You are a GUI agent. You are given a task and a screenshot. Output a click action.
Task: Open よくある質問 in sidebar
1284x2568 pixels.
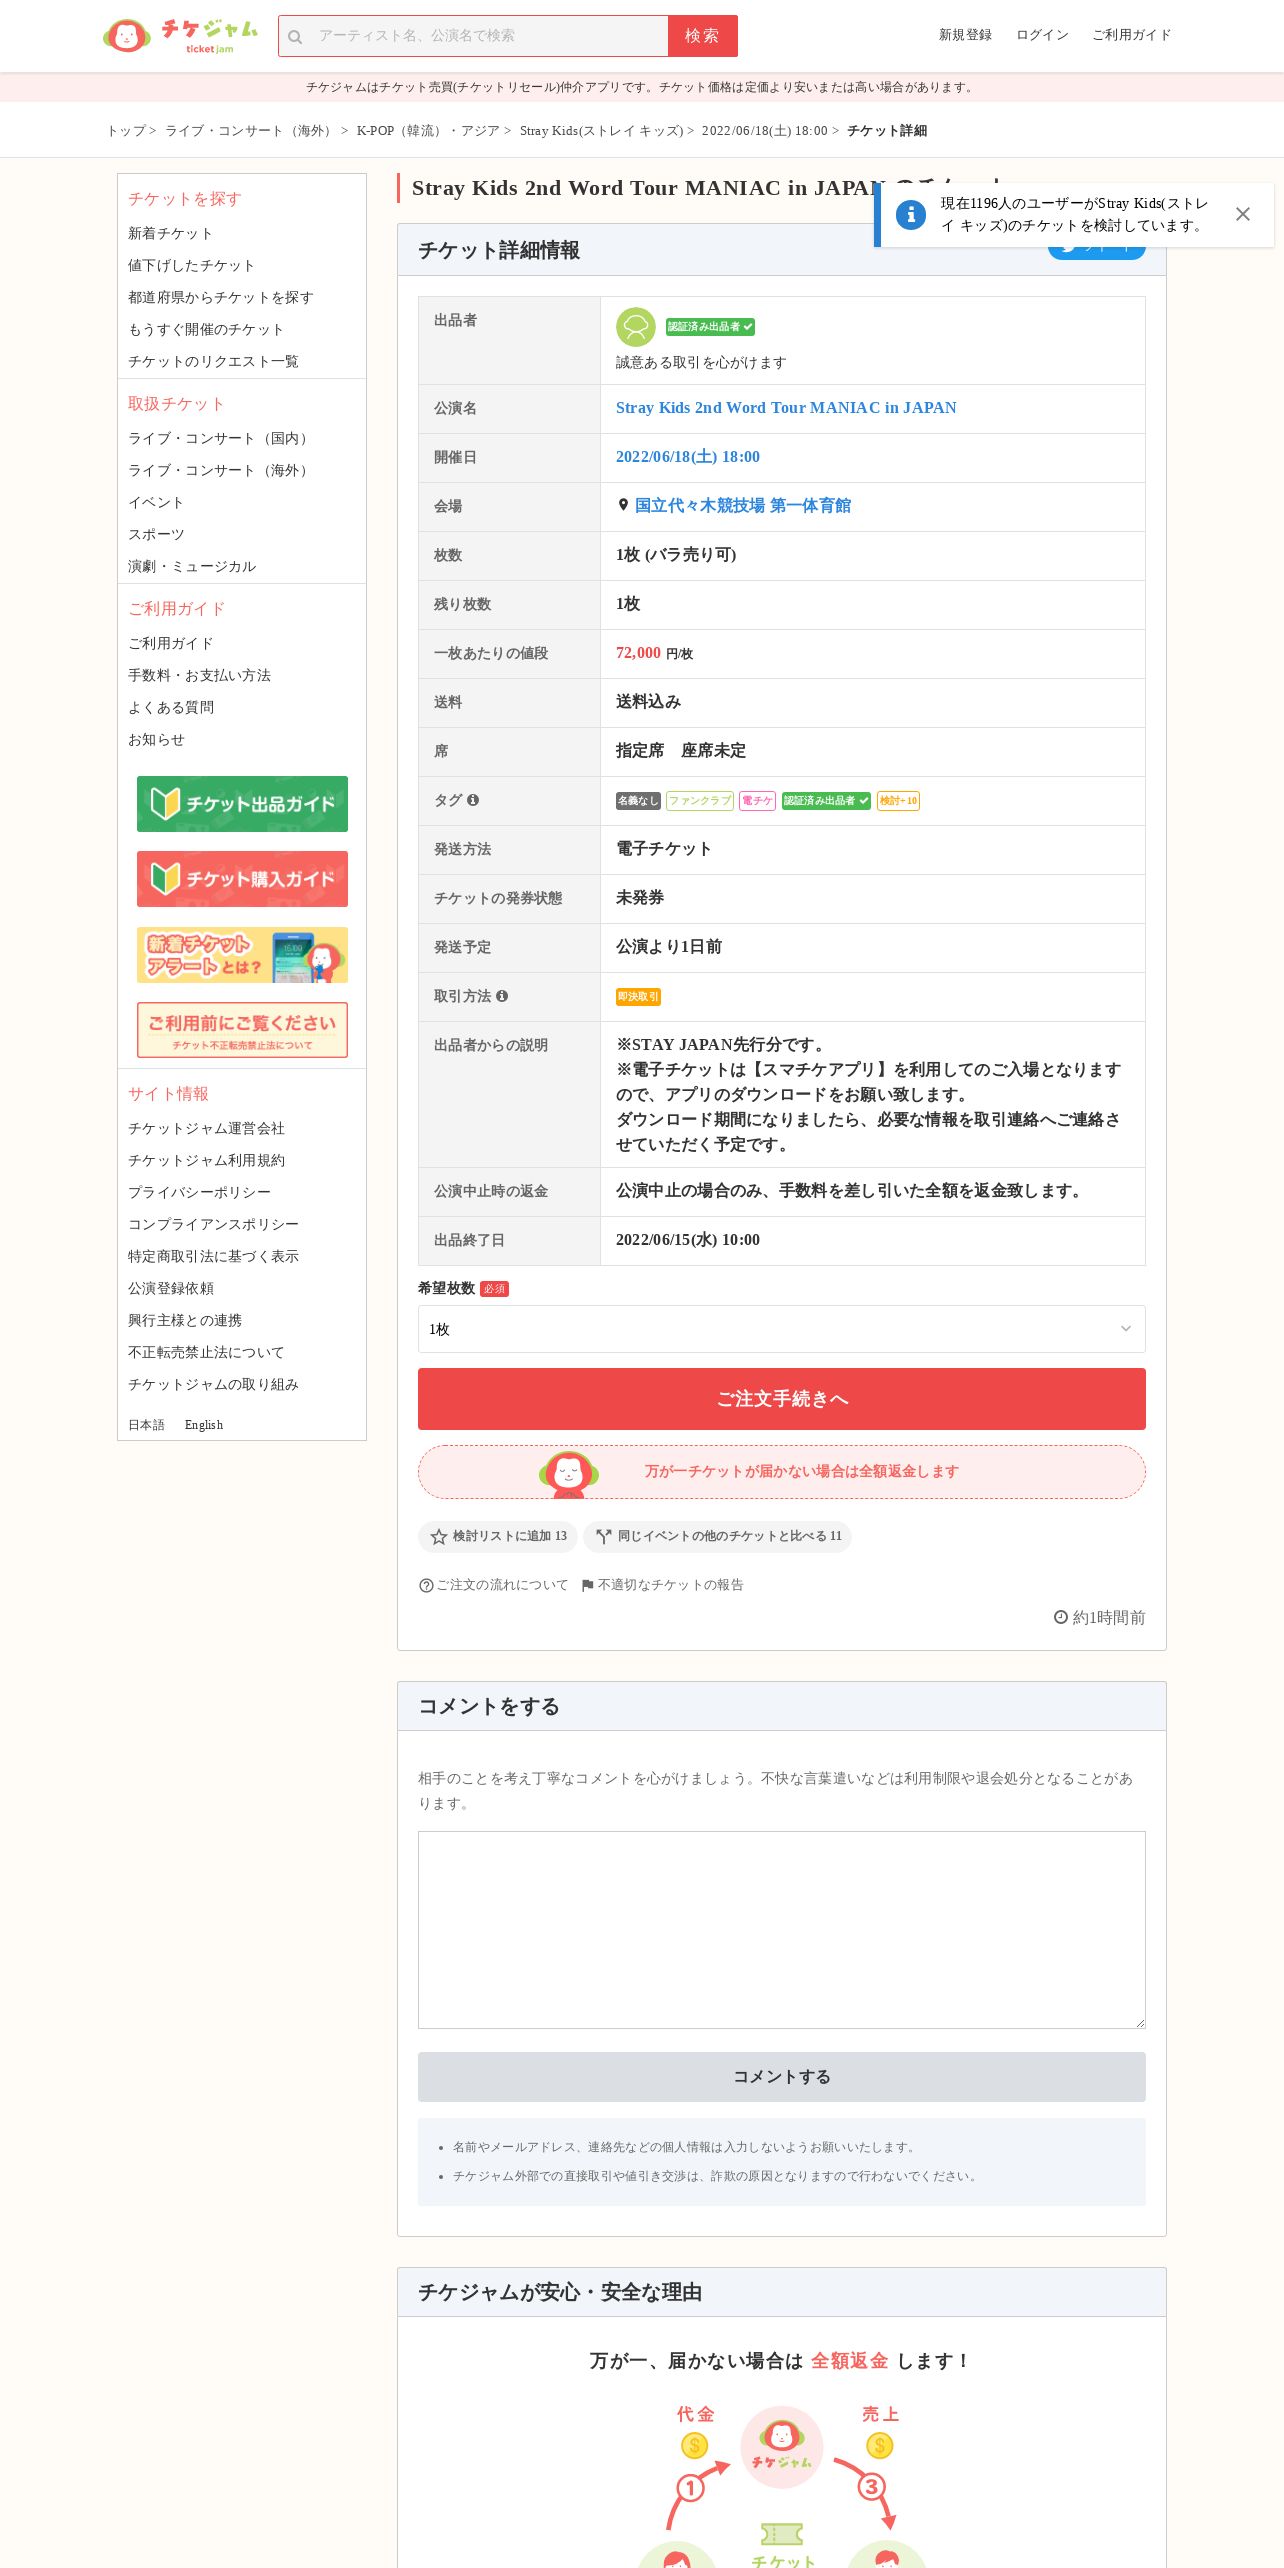tap(171, 708)
